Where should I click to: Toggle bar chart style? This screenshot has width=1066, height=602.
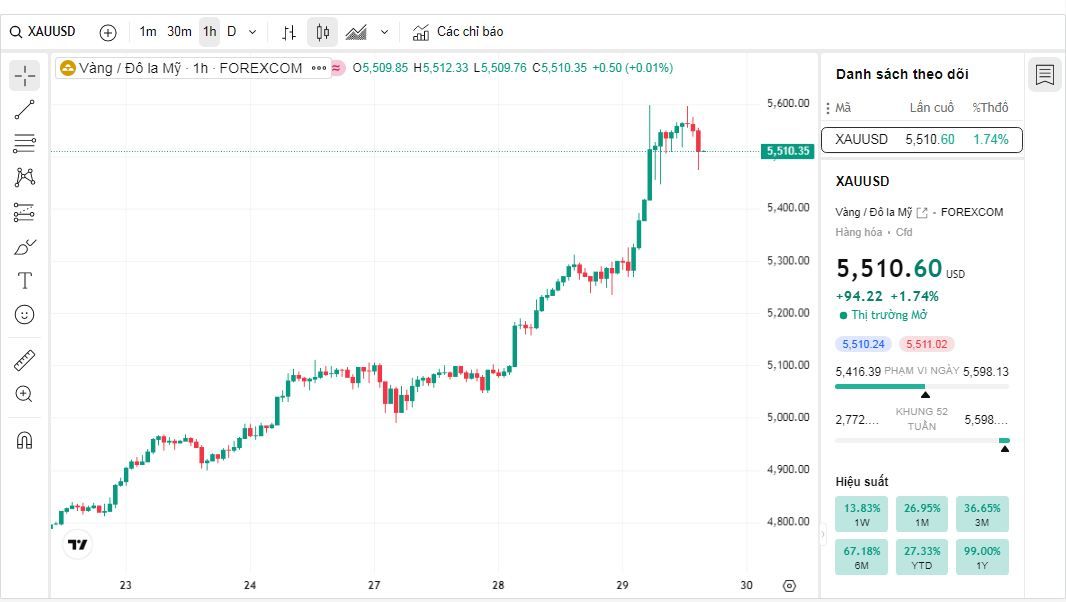tap(289, 32)
